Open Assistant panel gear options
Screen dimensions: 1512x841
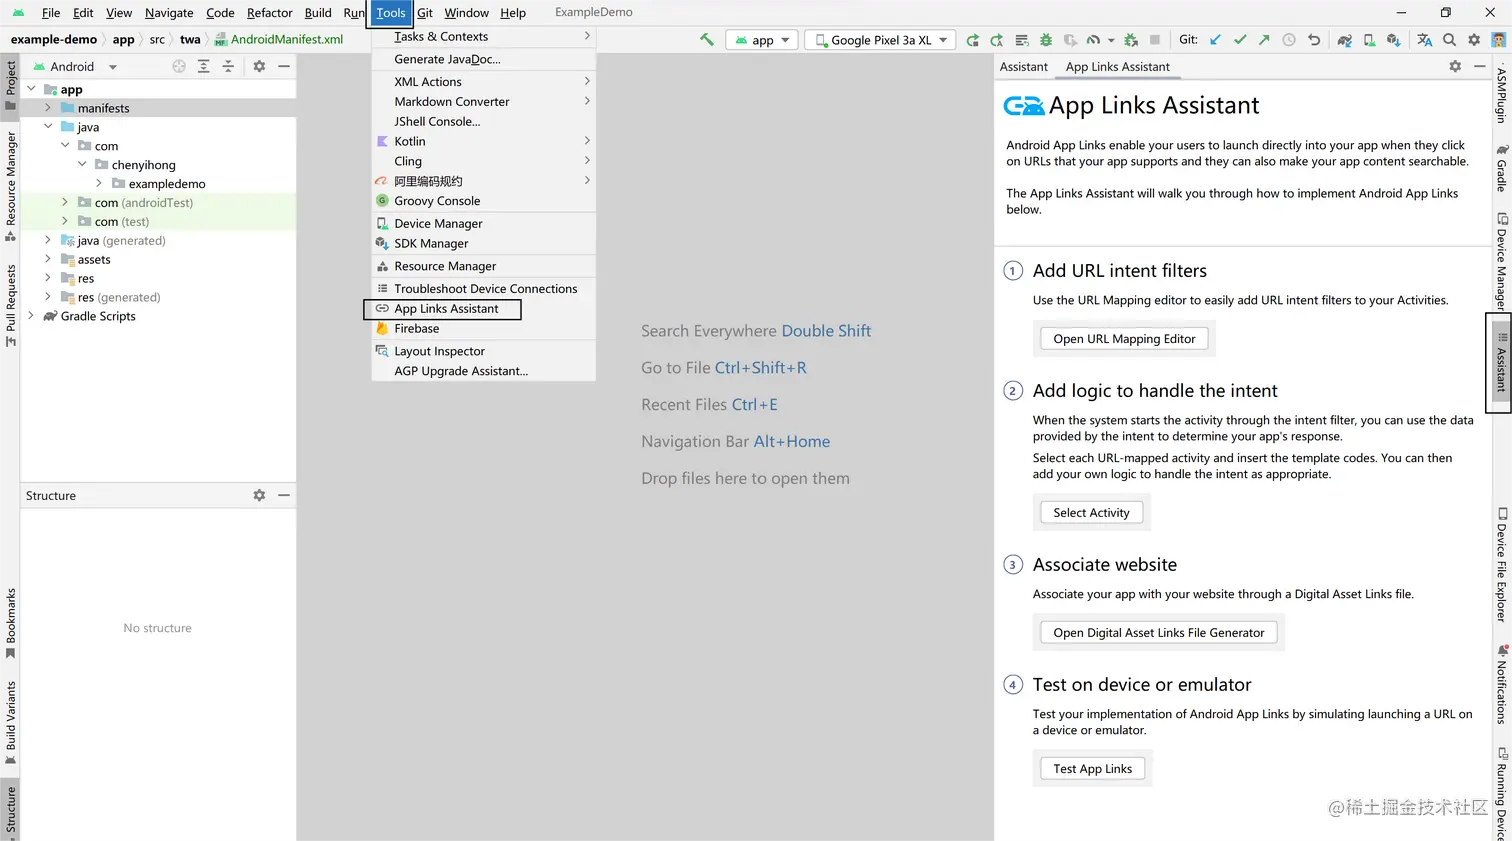[x=1455, y=66]
